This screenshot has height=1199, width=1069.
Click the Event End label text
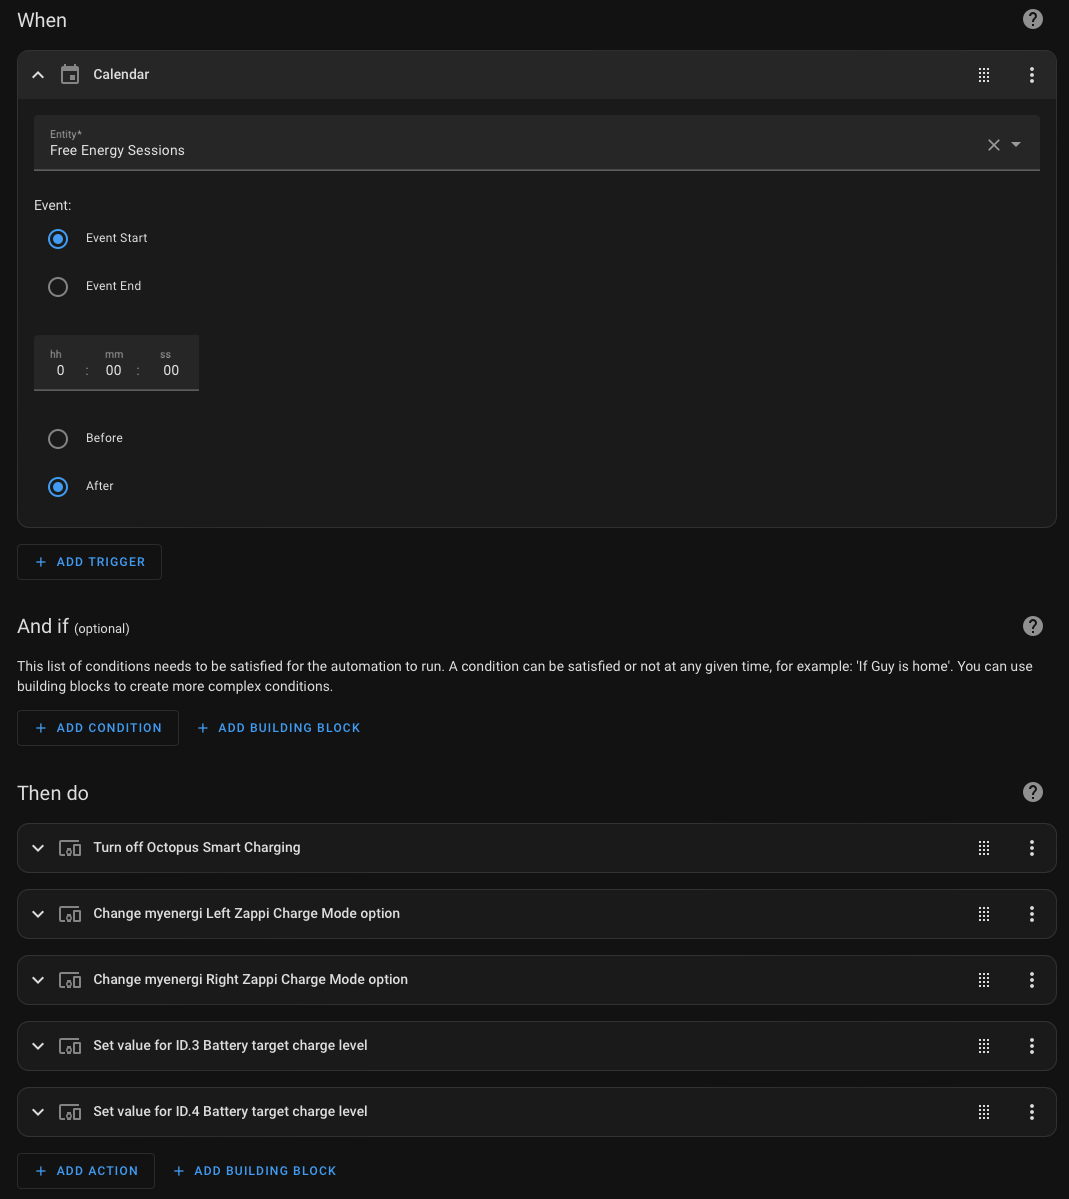pyautogui.click(x=113, y=286)
